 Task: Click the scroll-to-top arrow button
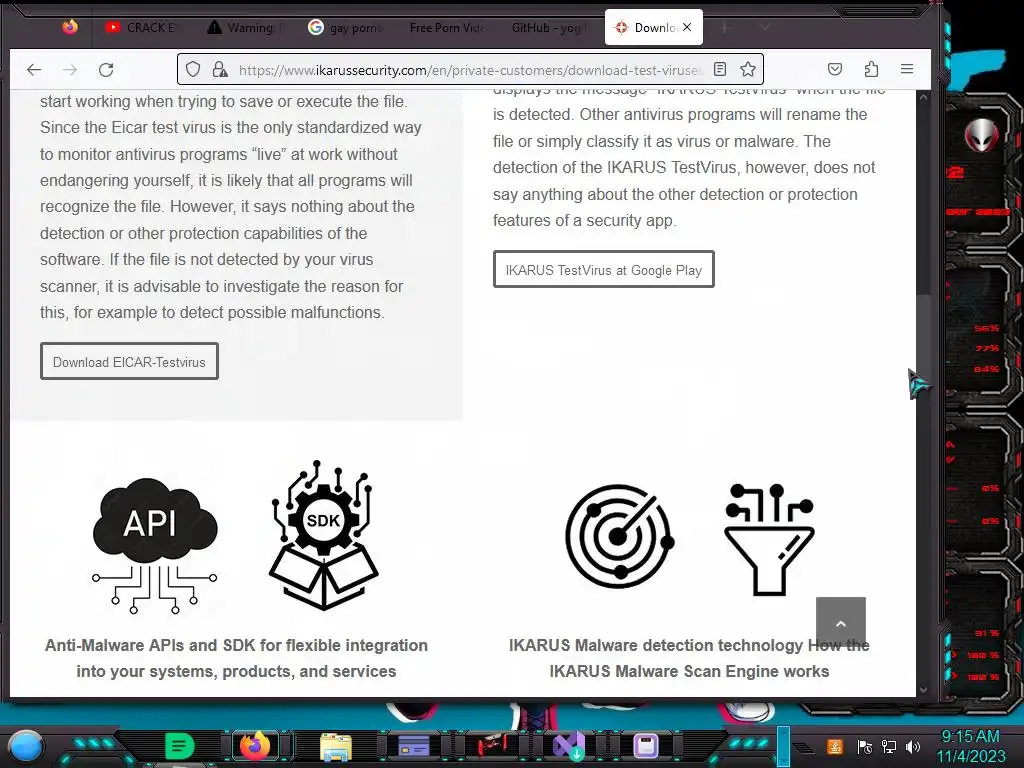click(x=840, y=623)
